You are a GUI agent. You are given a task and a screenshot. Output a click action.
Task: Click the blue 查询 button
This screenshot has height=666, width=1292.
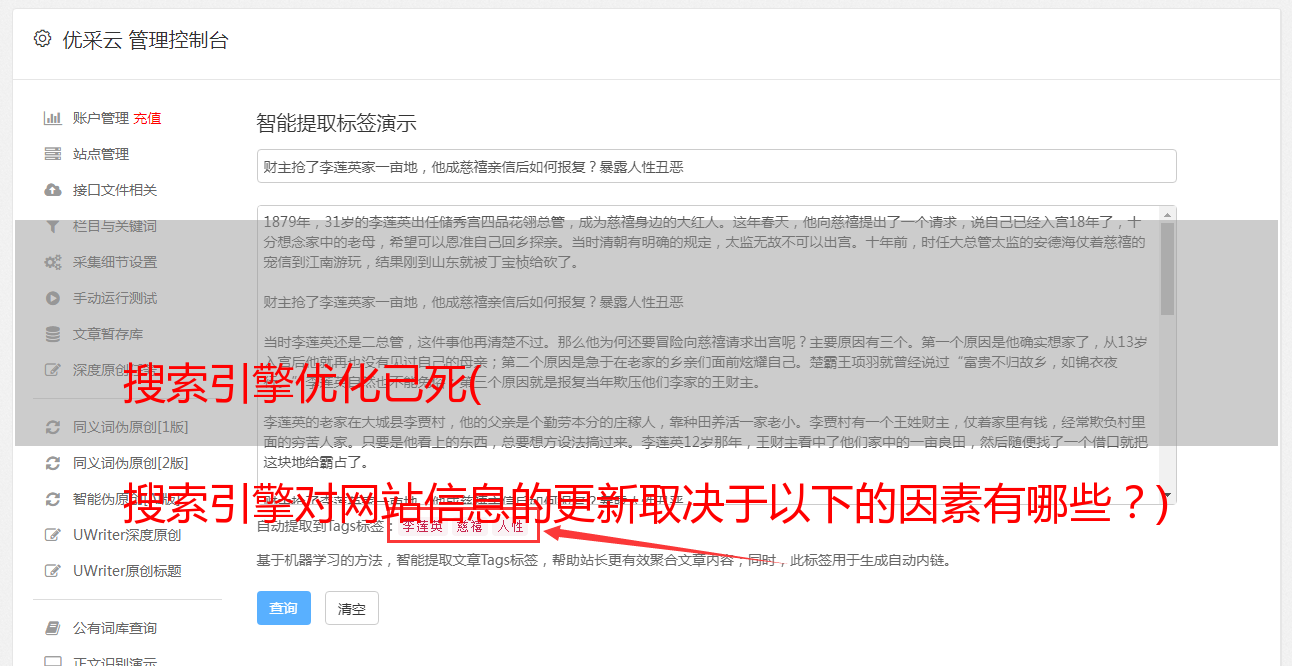pyautogui.click(x=284, y=608)
